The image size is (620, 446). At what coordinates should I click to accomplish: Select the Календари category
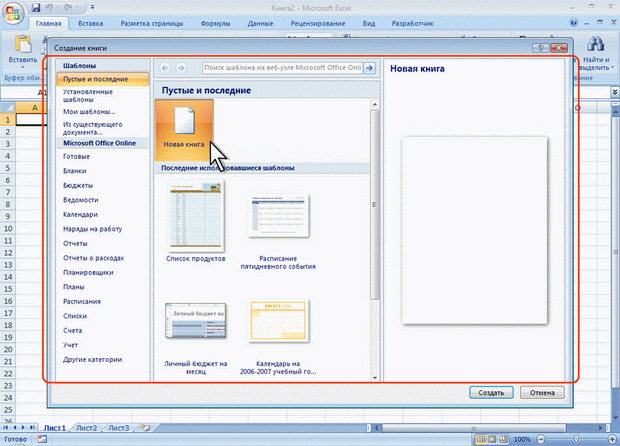tap(80, 215)
